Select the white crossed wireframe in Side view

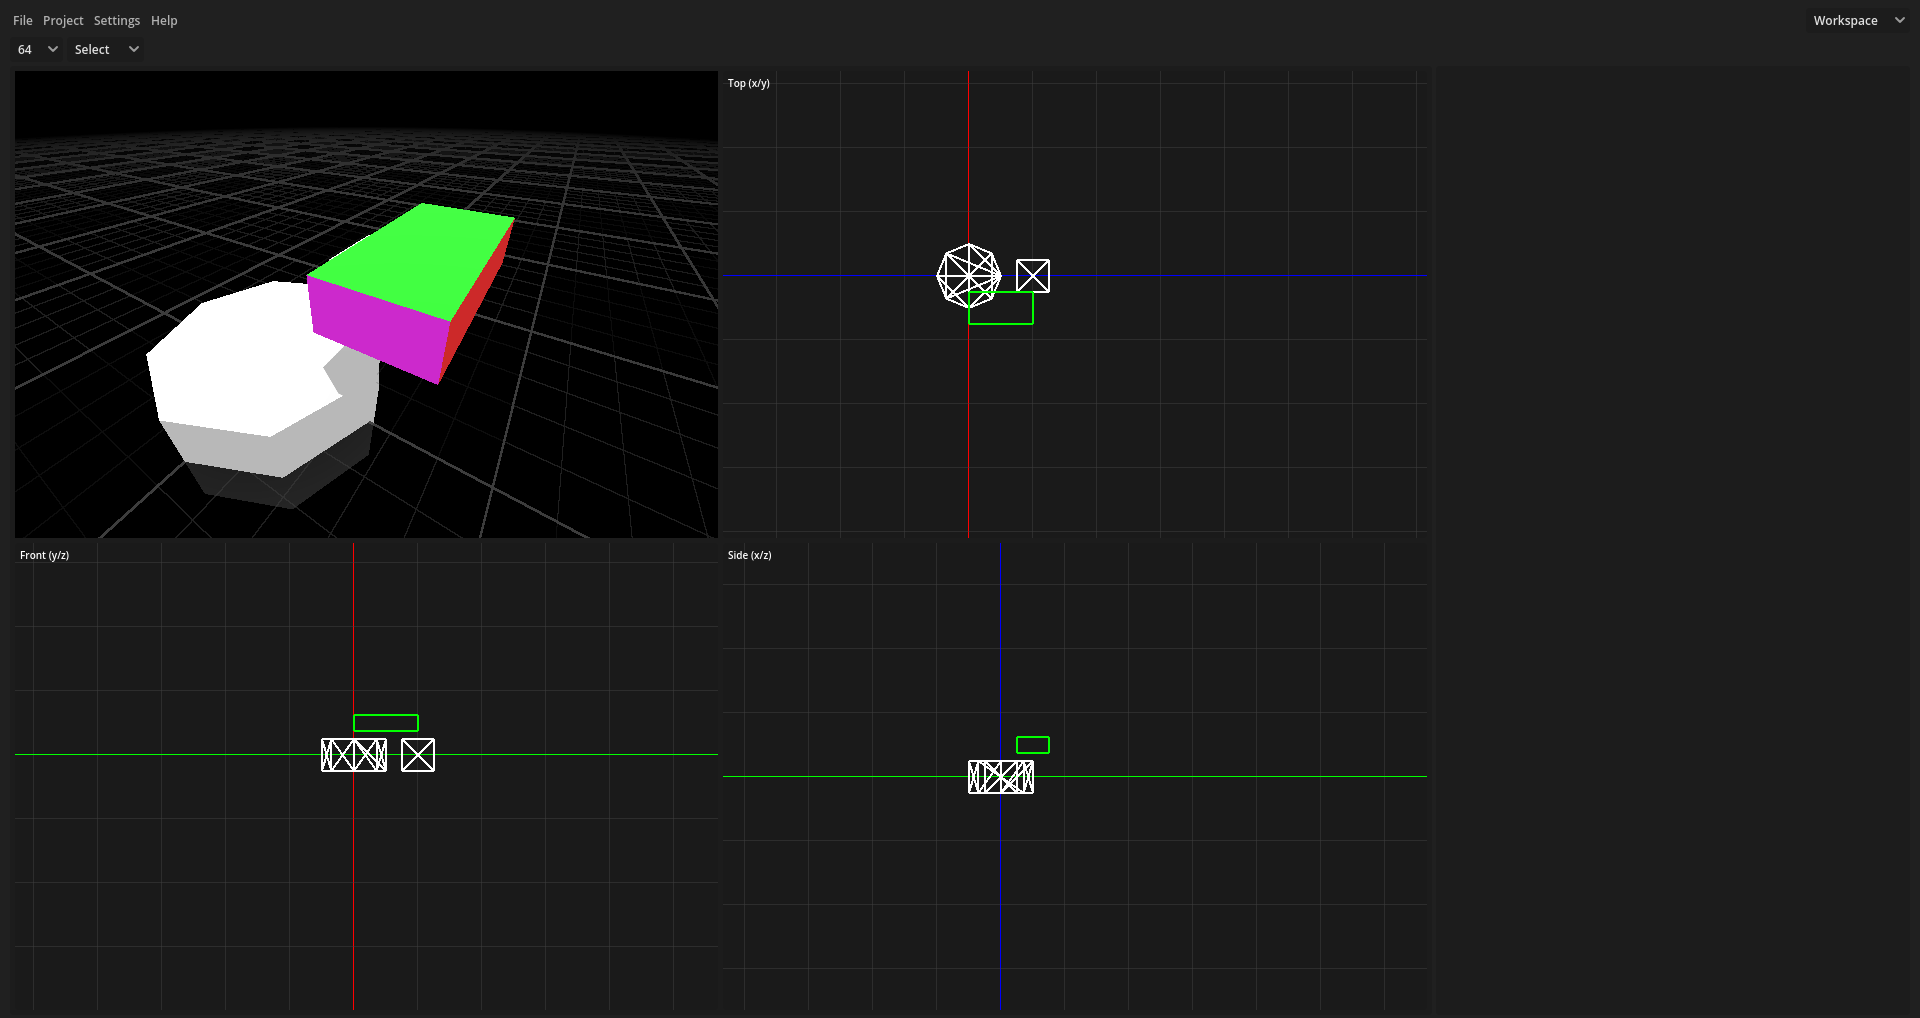pyautogui.click(x=1001, y=777)
